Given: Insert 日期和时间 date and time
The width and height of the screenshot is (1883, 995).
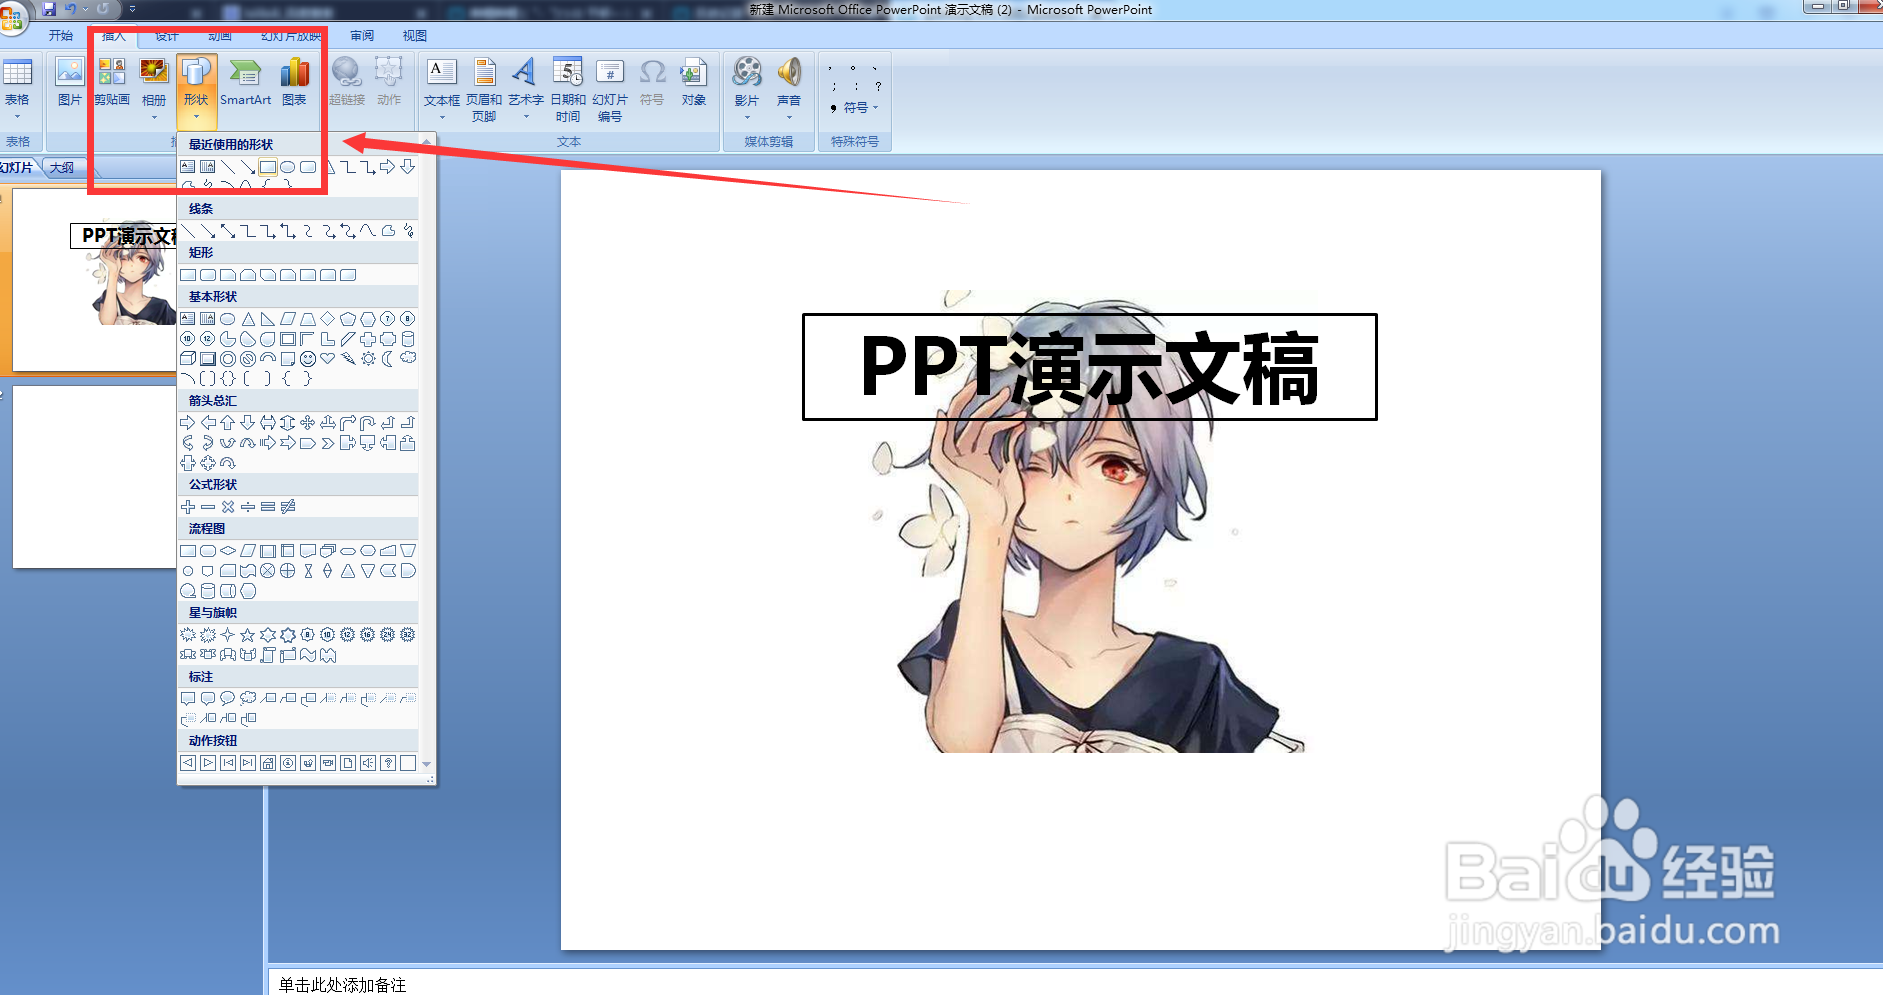Looking at the screenshot, I should point(568,90).
